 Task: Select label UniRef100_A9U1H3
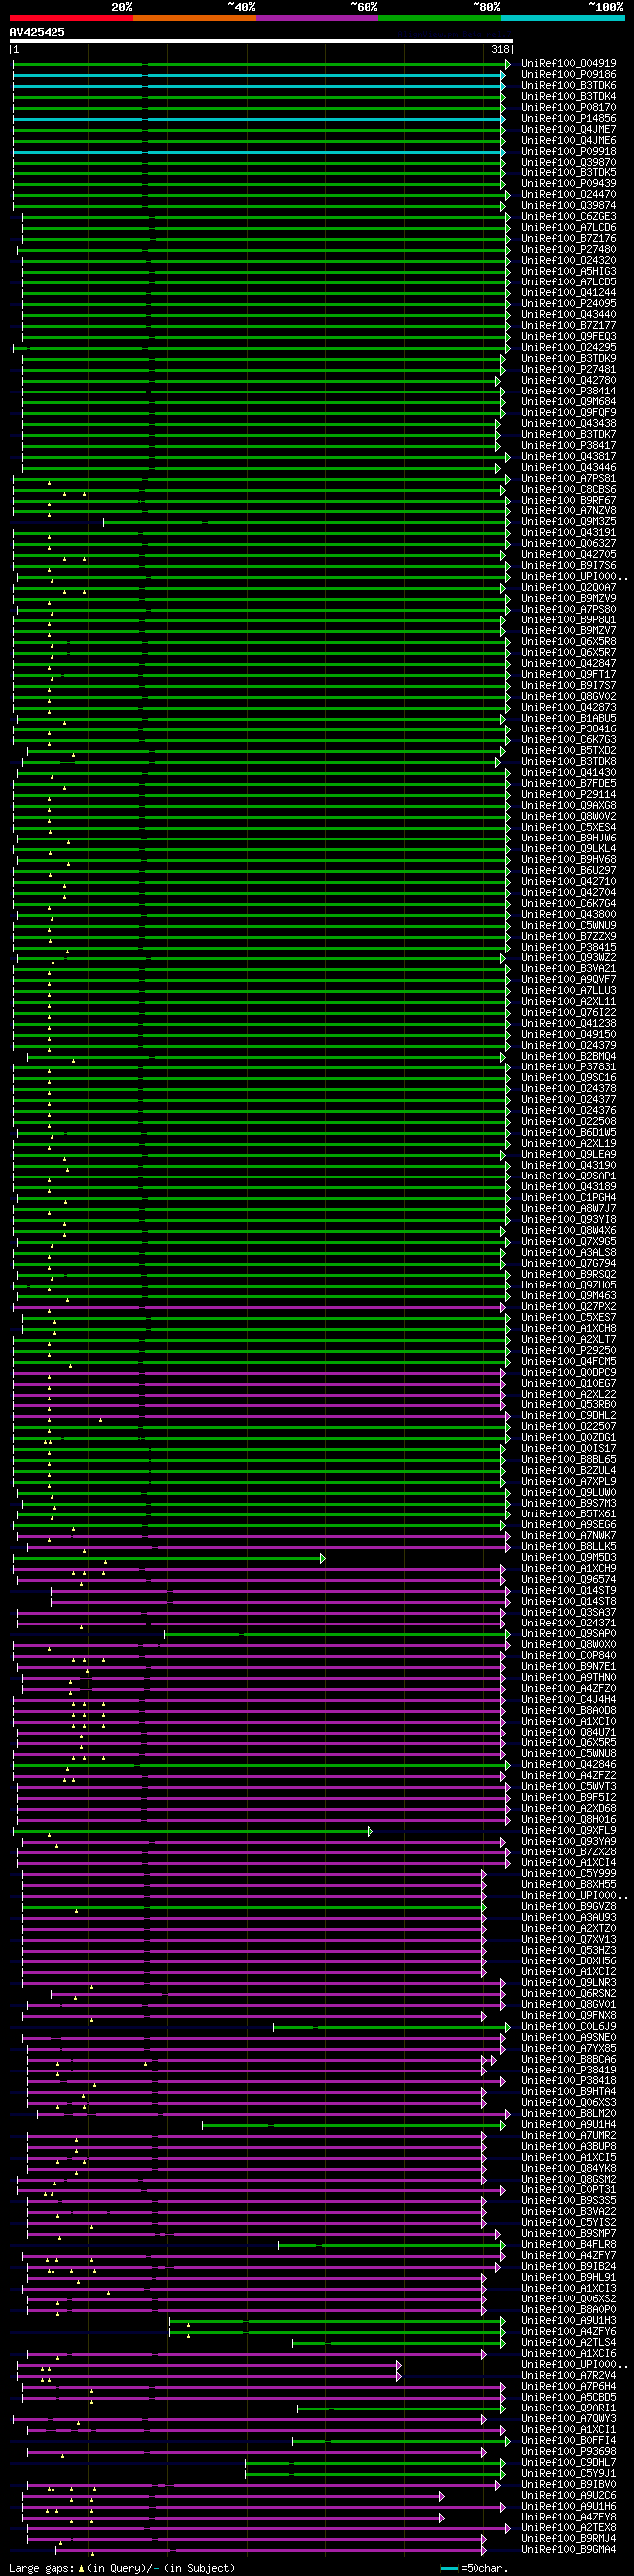coord(568,2321)
